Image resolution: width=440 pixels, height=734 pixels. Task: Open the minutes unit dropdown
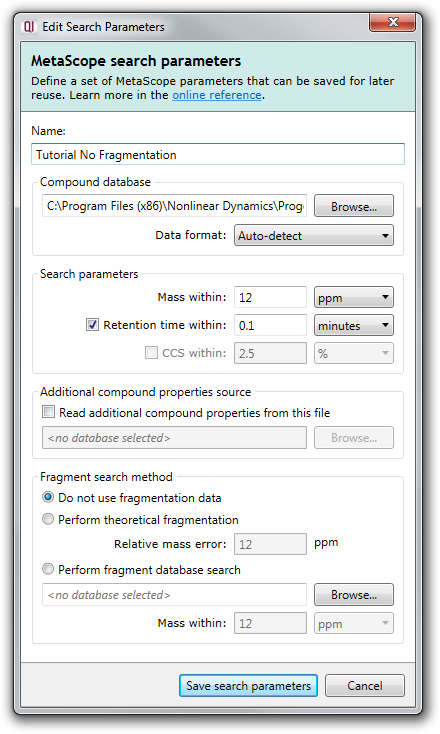[353, 325]
